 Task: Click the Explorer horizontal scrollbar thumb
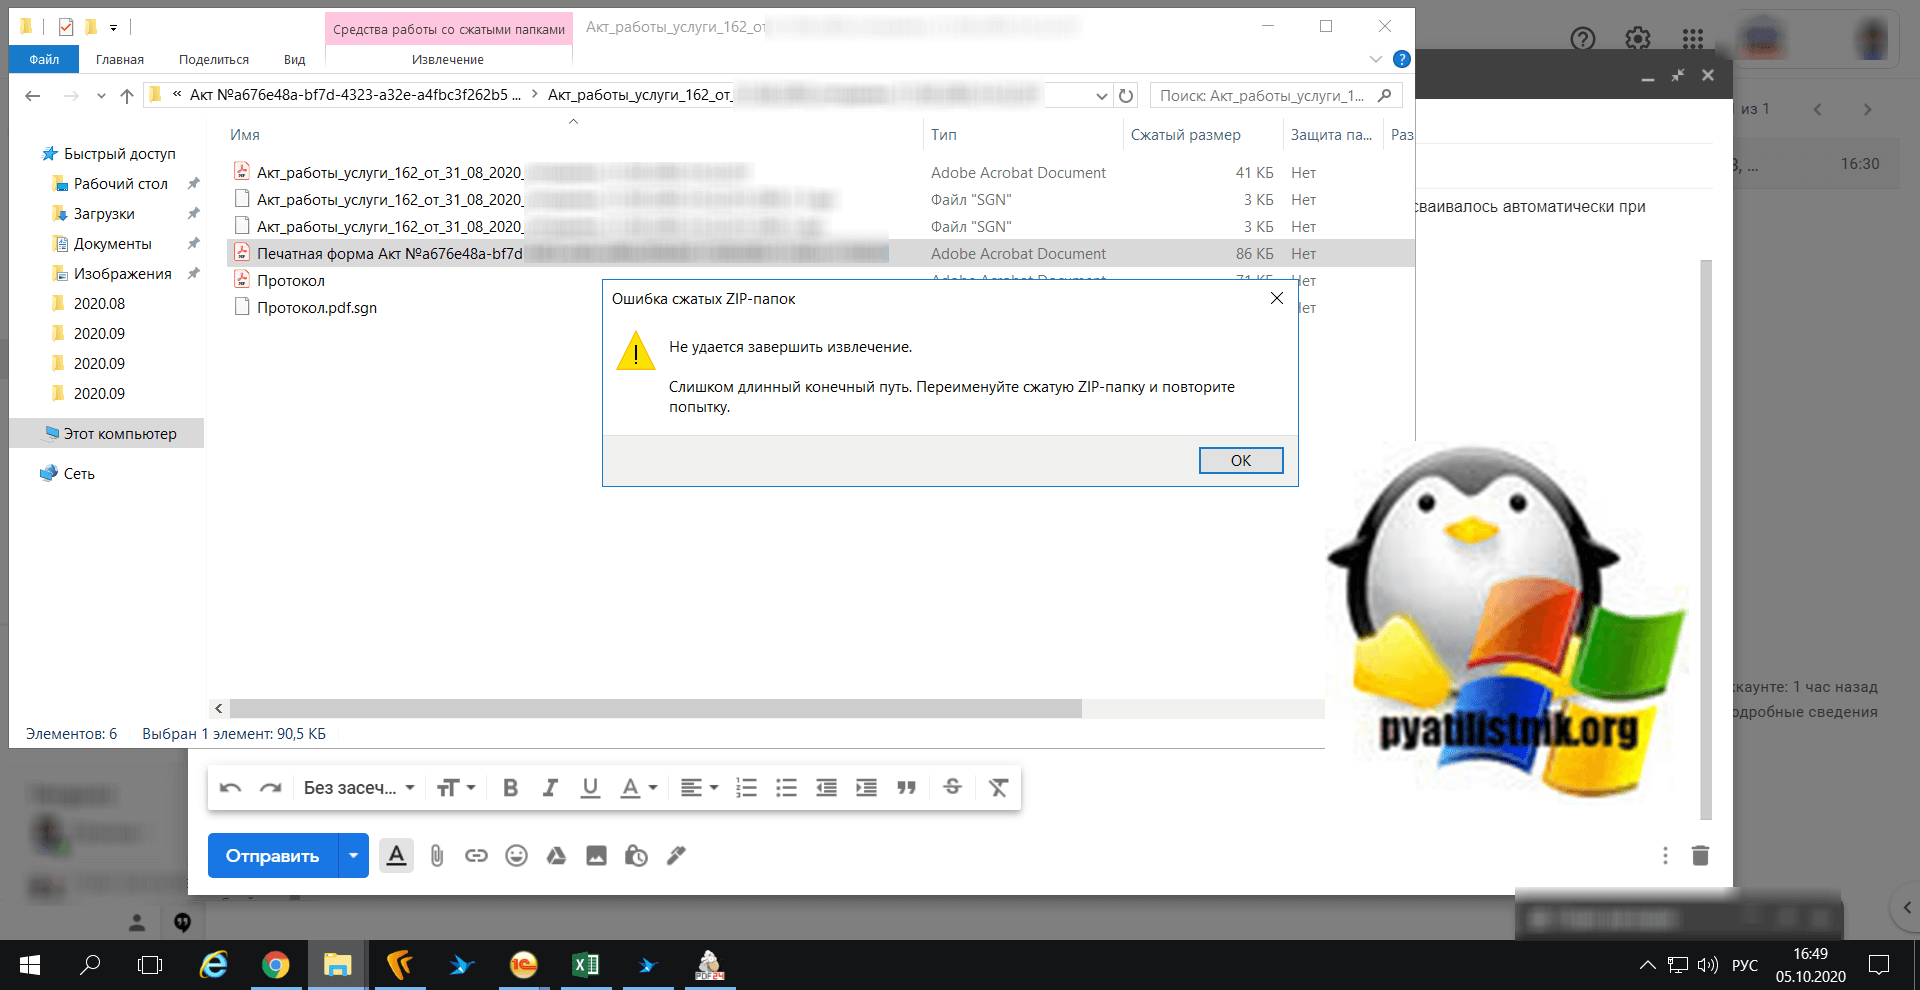click(x=656, y=709)
